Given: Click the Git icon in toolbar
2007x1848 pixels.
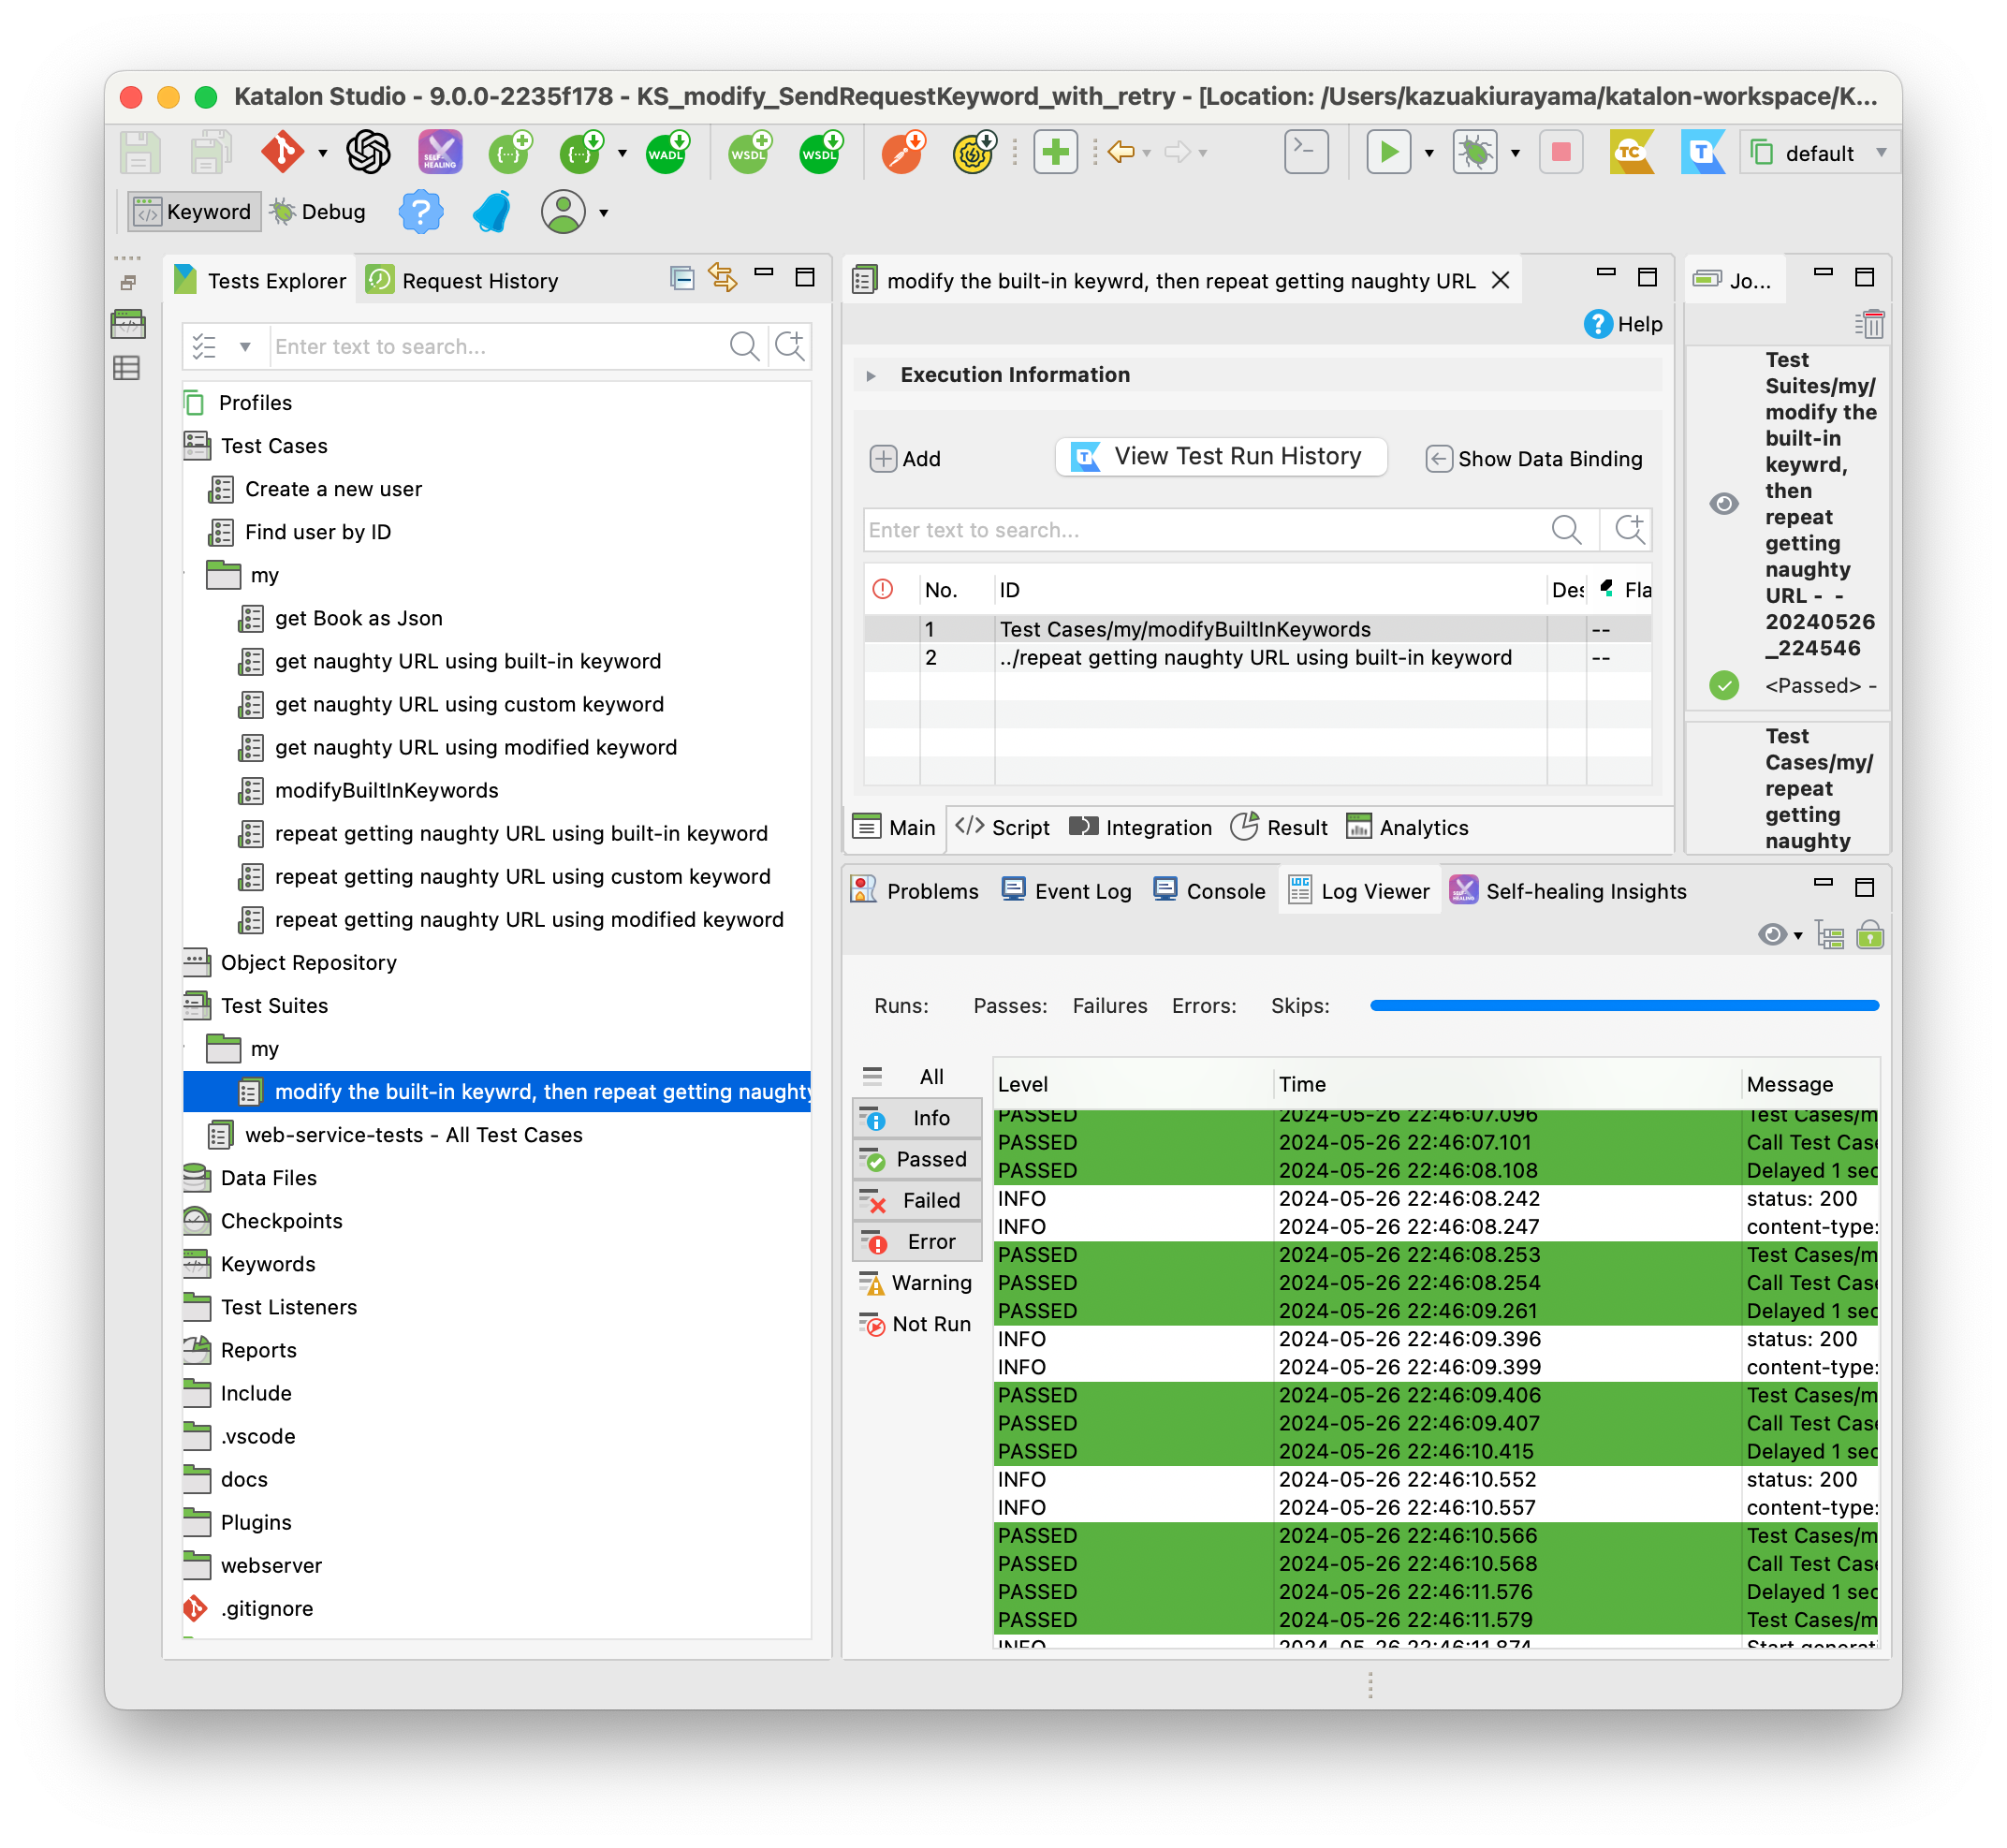Looking at the screenshot, I should tap(283, 152).
